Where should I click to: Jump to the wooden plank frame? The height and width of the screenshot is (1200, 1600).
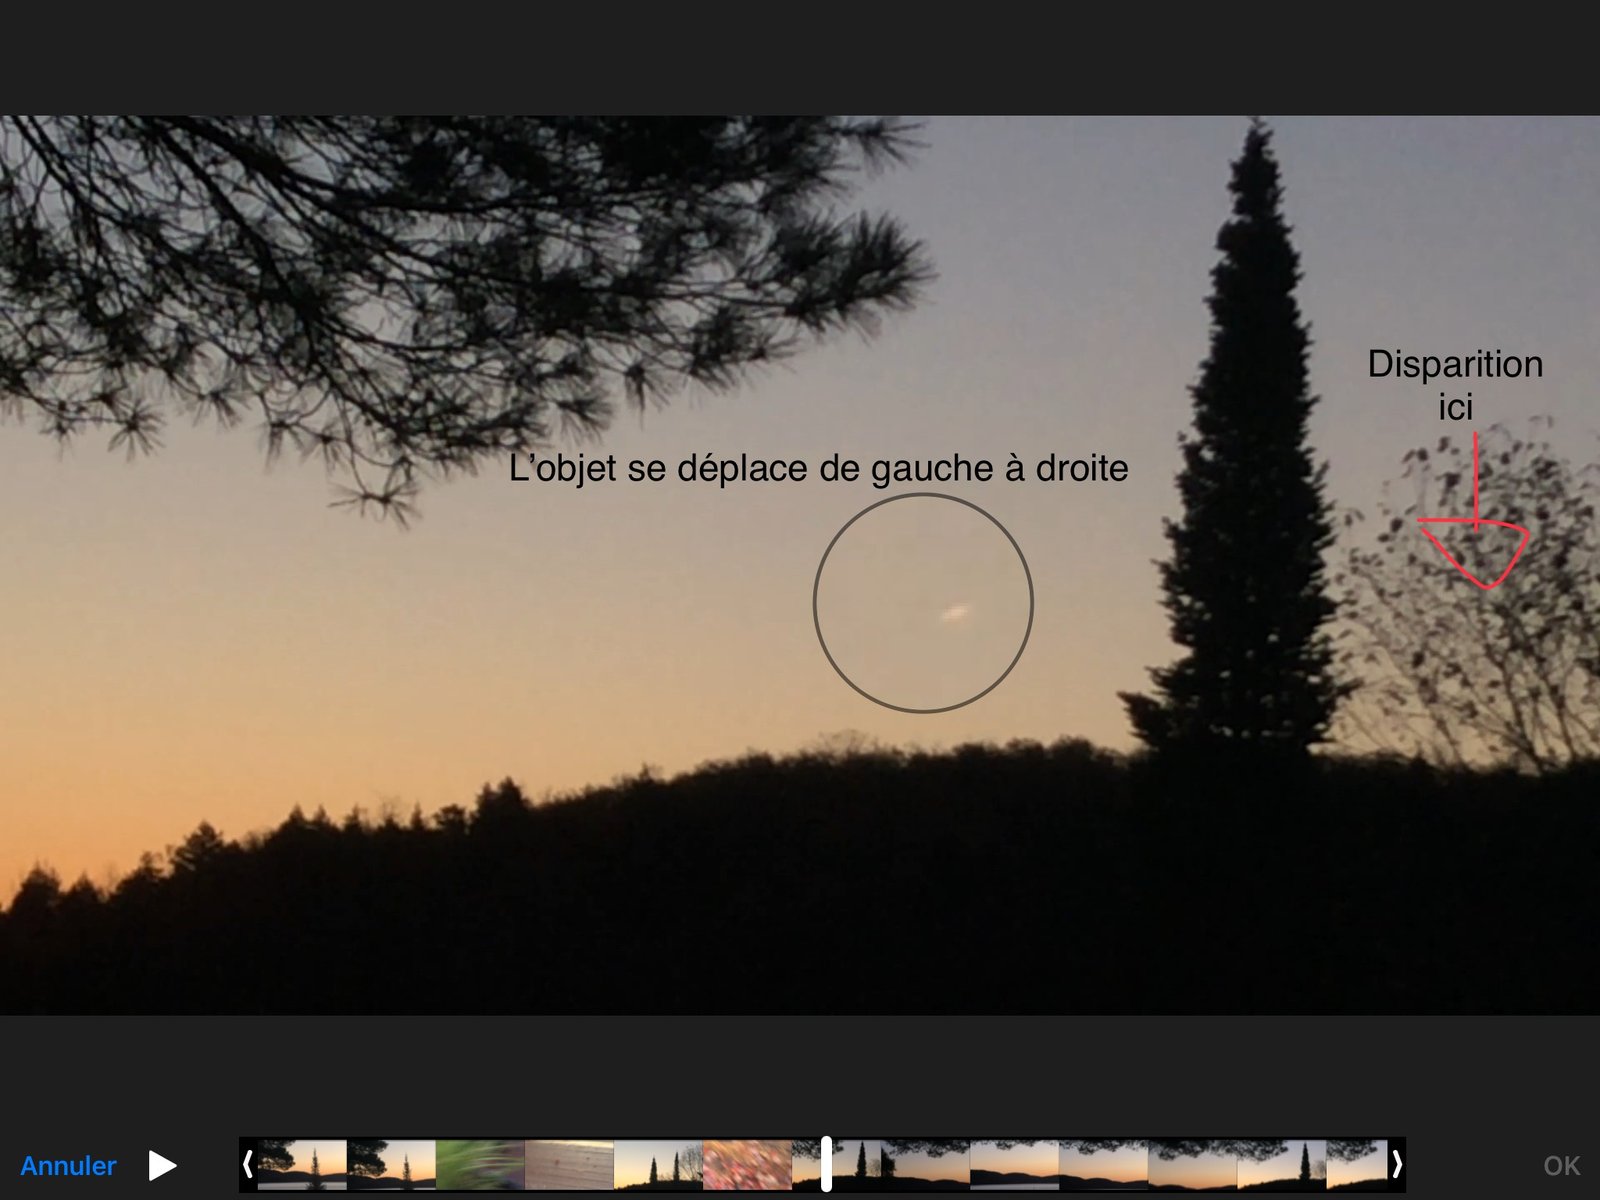click(x=569, y=1165)
